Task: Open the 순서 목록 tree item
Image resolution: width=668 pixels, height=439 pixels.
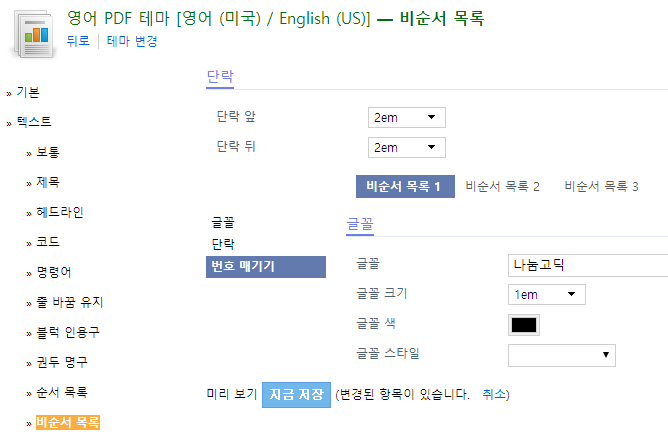Action: click(62, 392)
